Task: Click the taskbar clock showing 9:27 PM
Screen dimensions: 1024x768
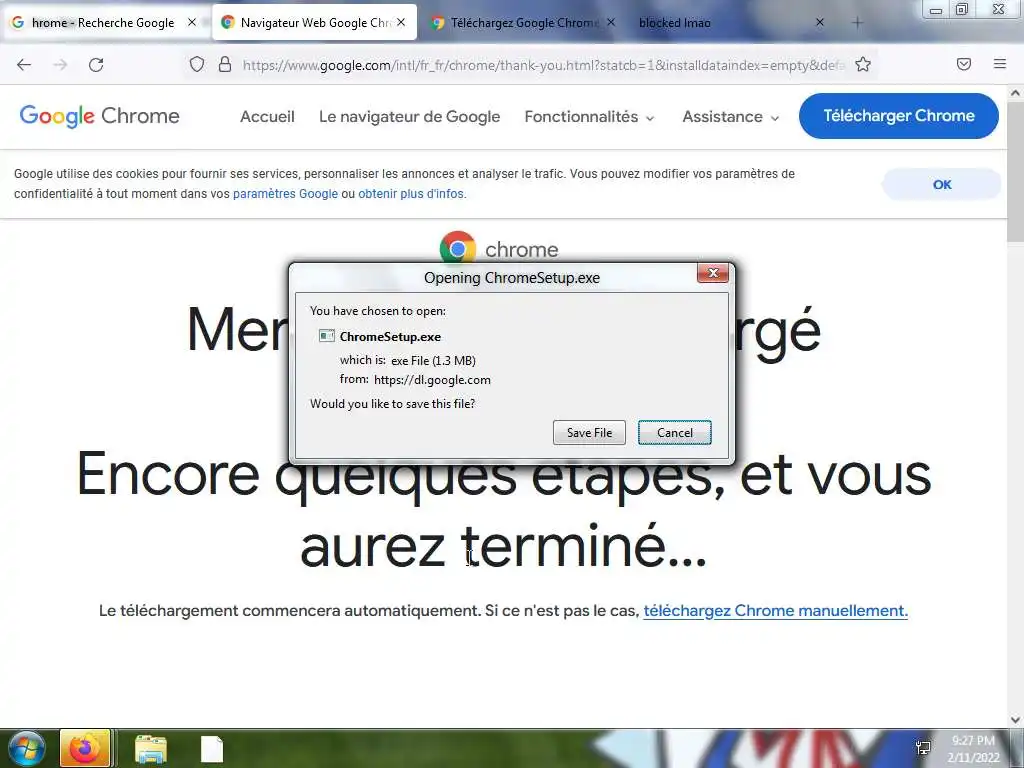Action: tap(974, 749)
